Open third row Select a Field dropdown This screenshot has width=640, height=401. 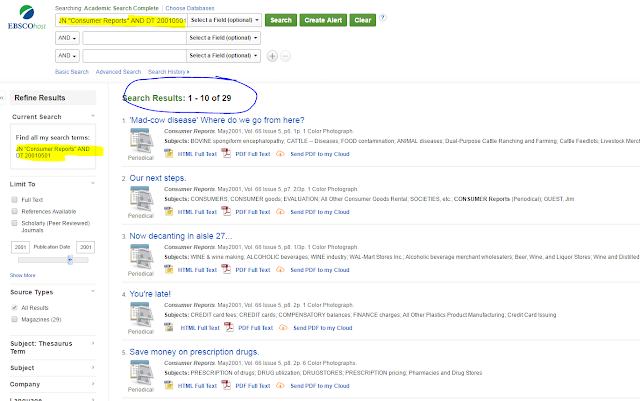(x=223, y=56)
